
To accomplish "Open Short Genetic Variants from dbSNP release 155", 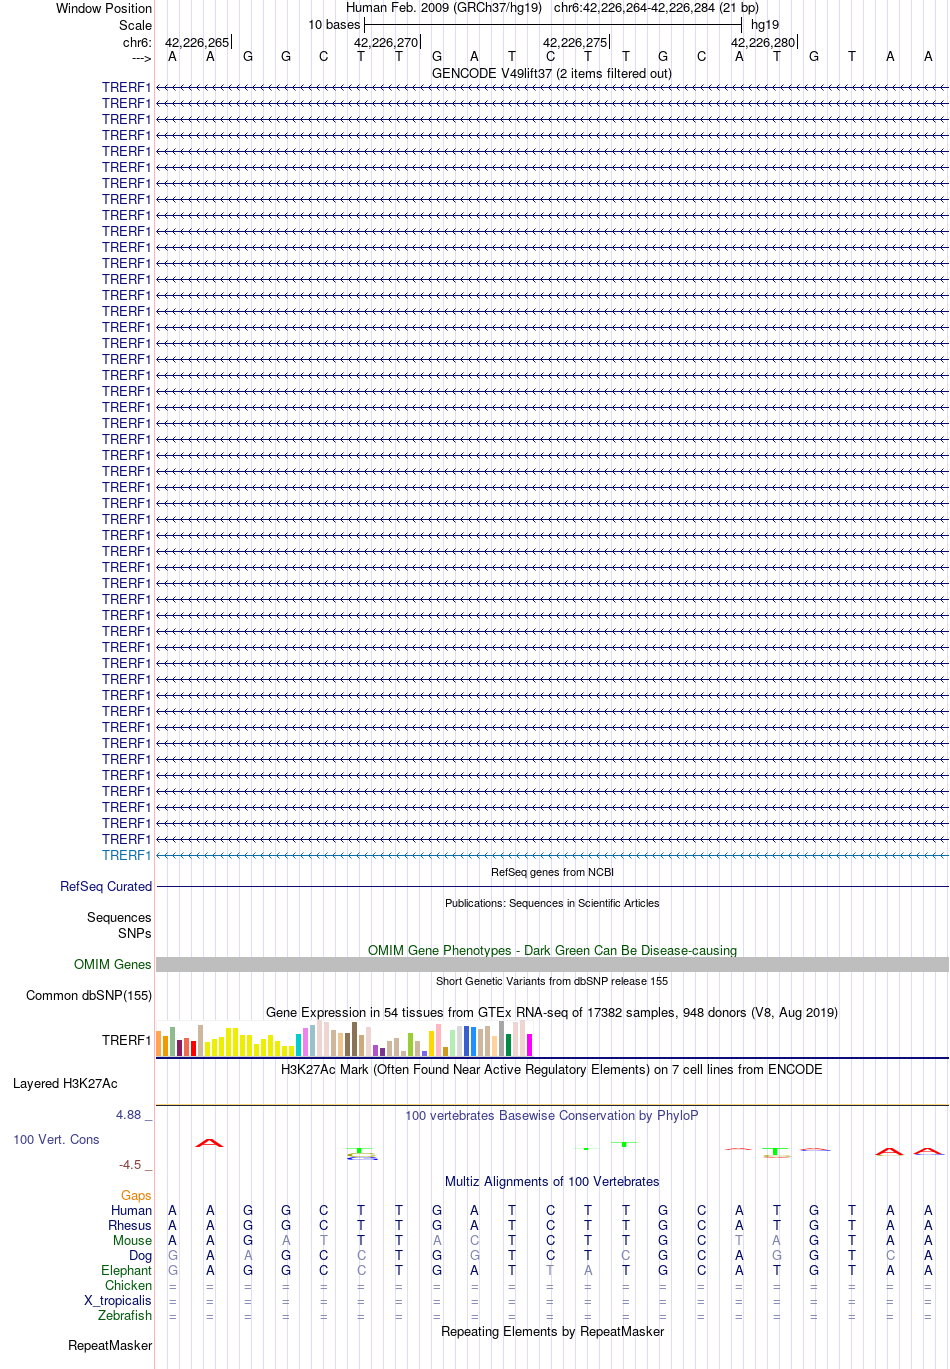I will [552, 981].
